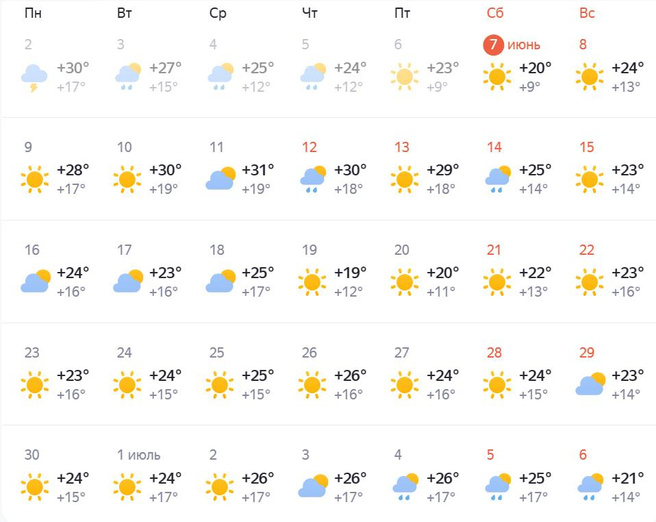Click the partly cloudy icon for June 11
The height and width of the screenshot is (522, 656).
point(220,179)
